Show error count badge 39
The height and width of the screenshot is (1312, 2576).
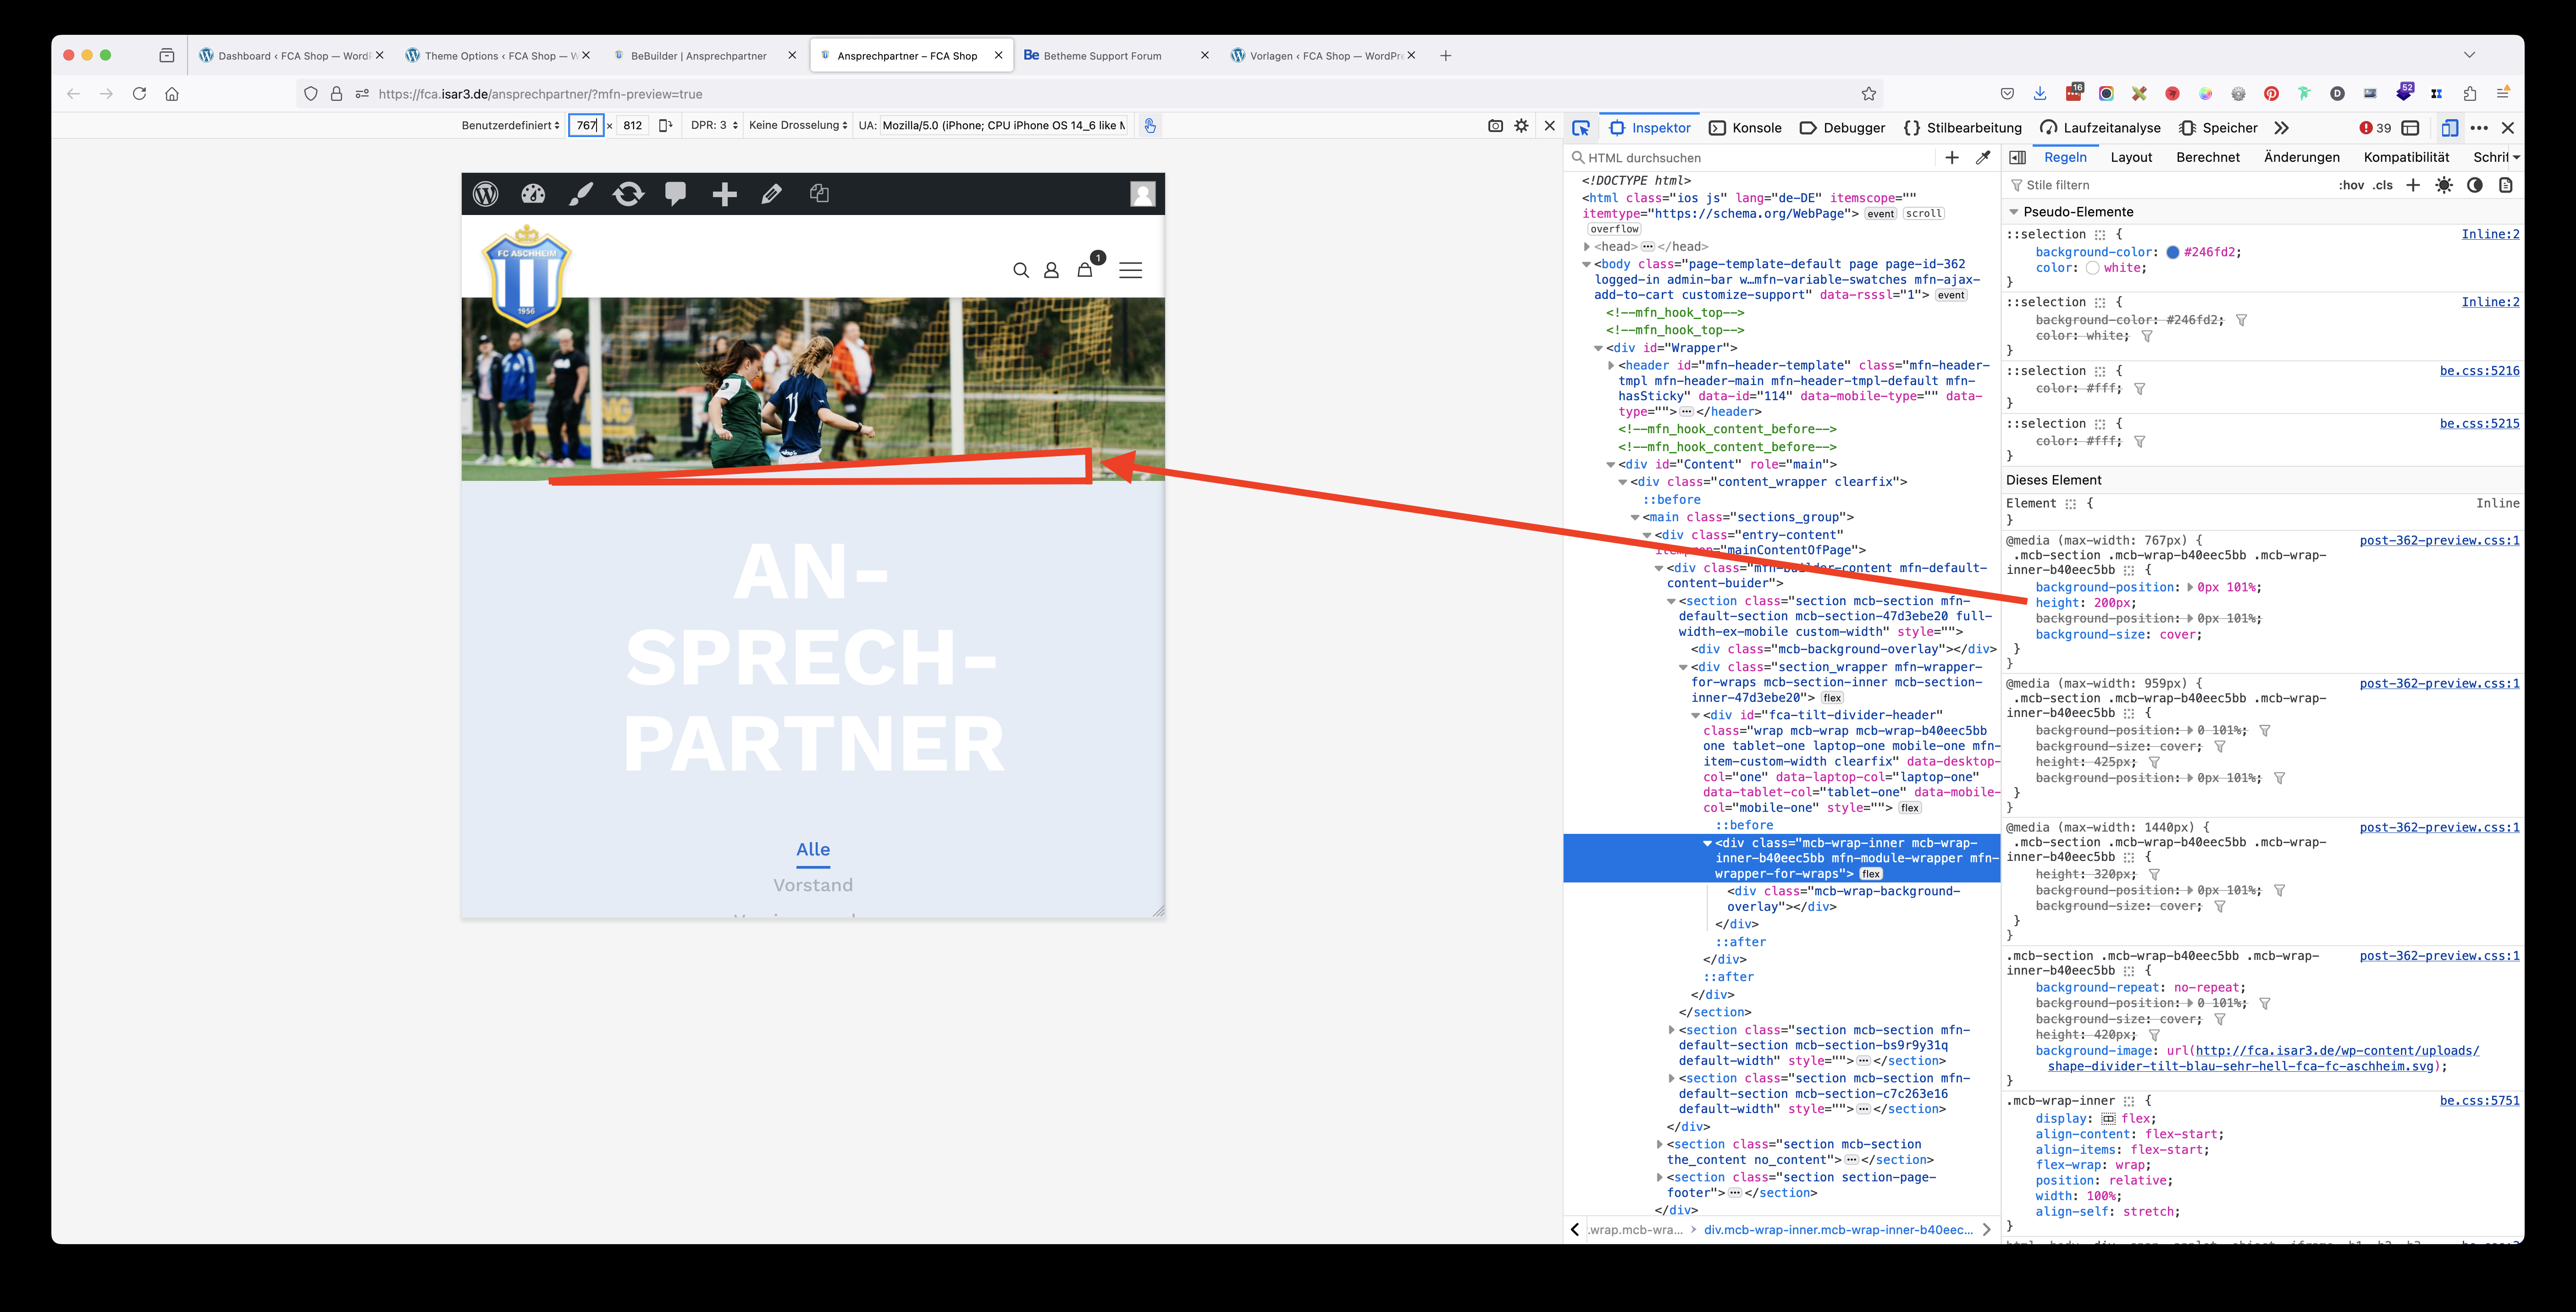pos(2376,128)
